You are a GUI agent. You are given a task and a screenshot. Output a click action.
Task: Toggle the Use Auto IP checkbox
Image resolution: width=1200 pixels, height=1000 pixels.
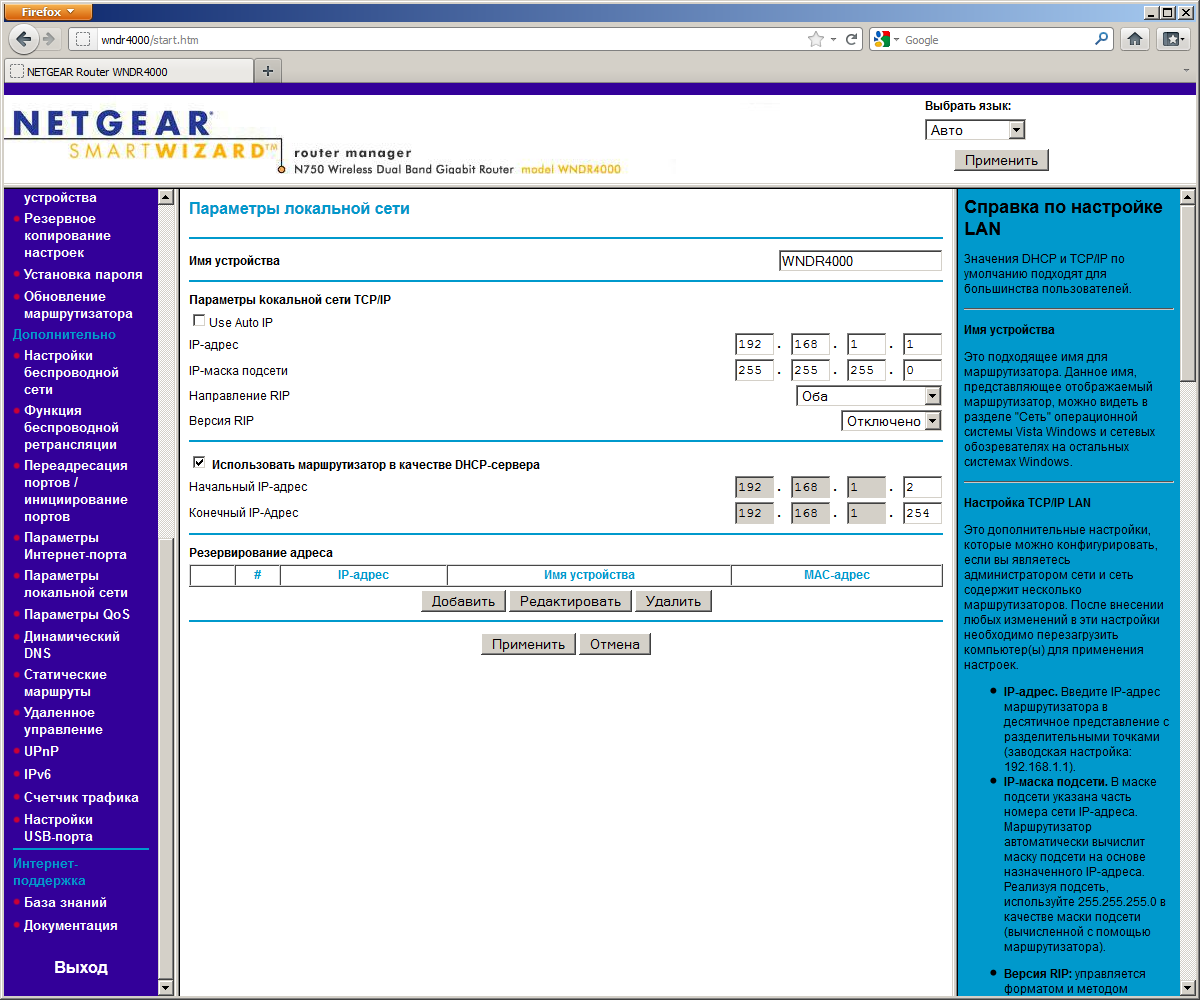(x=199, y=321)
